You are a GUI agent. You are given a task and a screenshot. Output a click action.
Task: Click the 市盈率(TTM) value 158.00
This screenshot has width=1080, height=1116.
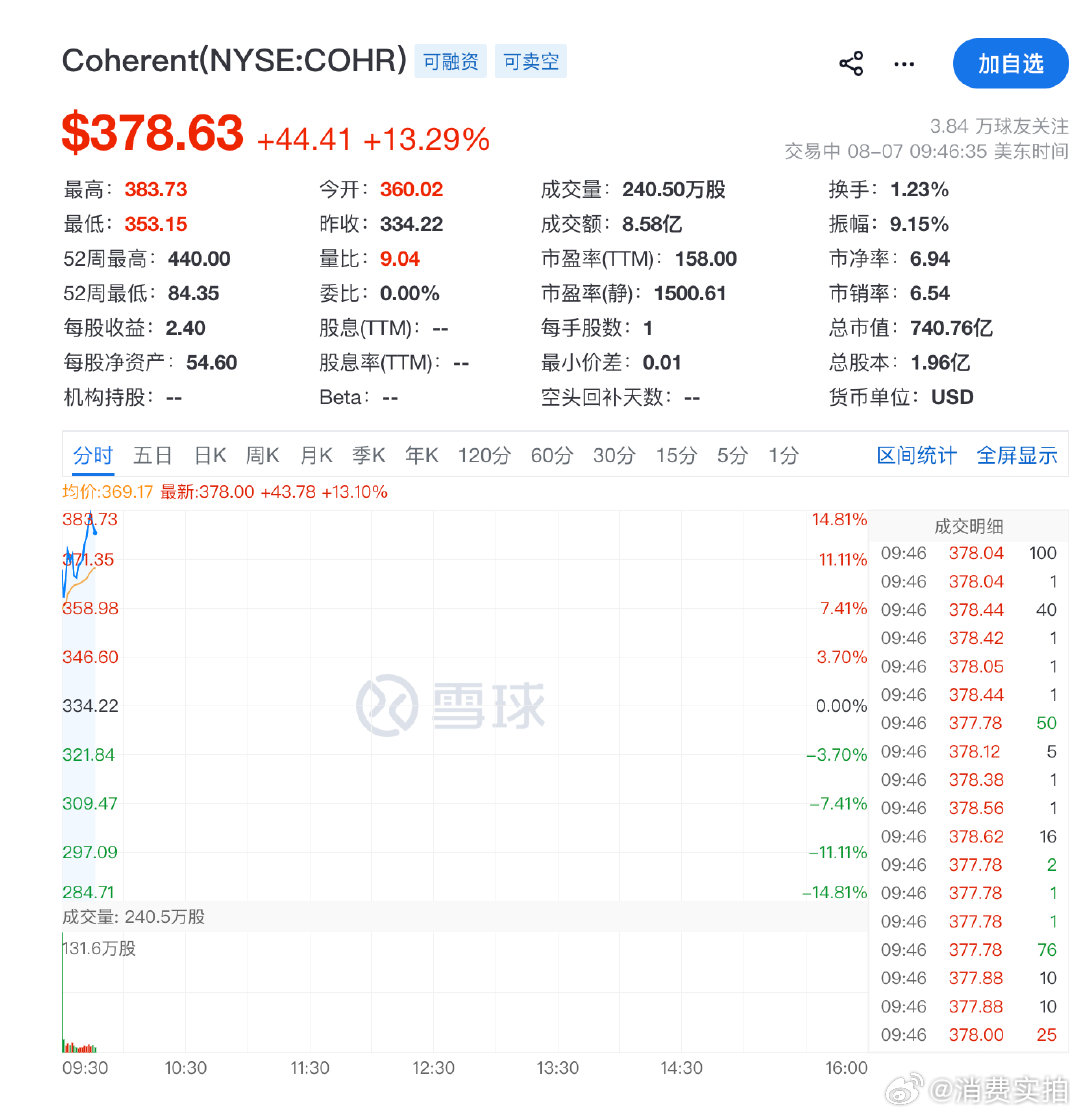(706, 259)
